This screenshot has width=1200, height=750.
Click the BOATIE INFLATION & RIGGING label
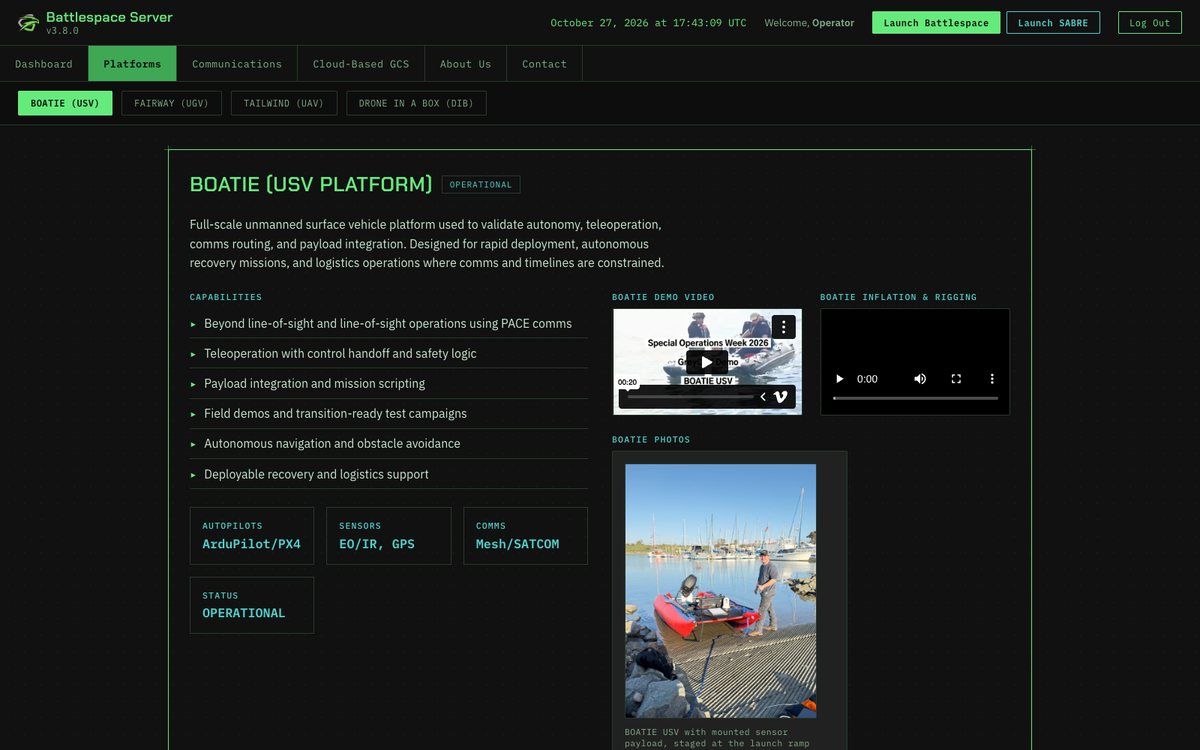(x=898, y=297)
